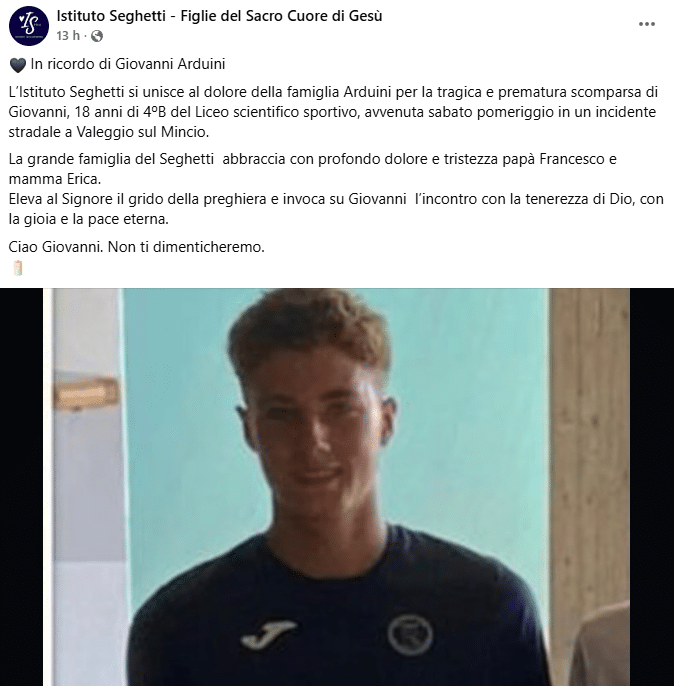
Task: Click the left black bar beside the photo
Action: point(21,487)
